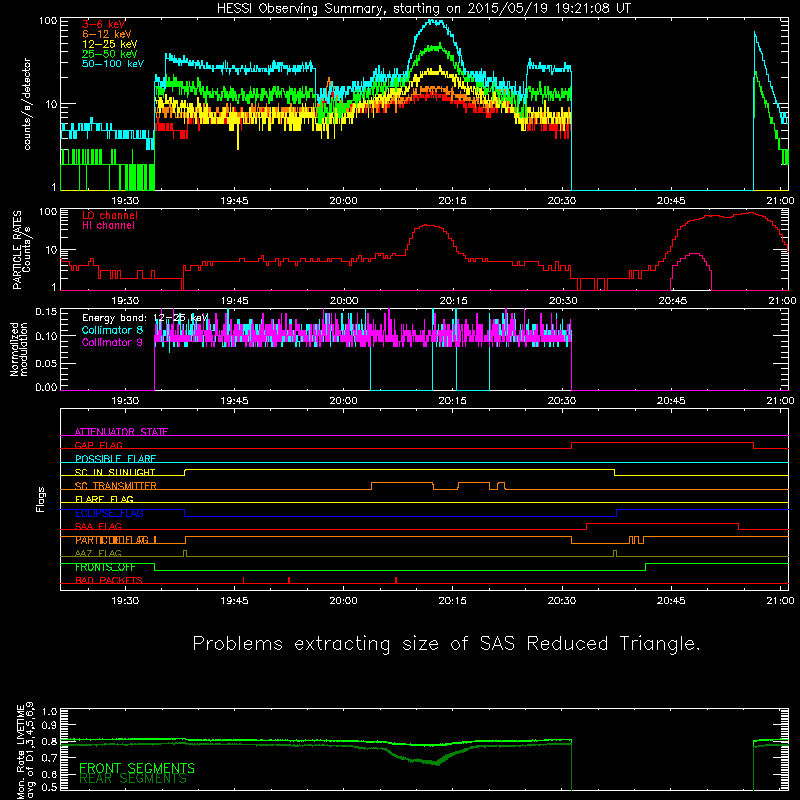The image size is (800, 800).
Task: Select the 12-25 keV legend entry
Action: (110, 44)
